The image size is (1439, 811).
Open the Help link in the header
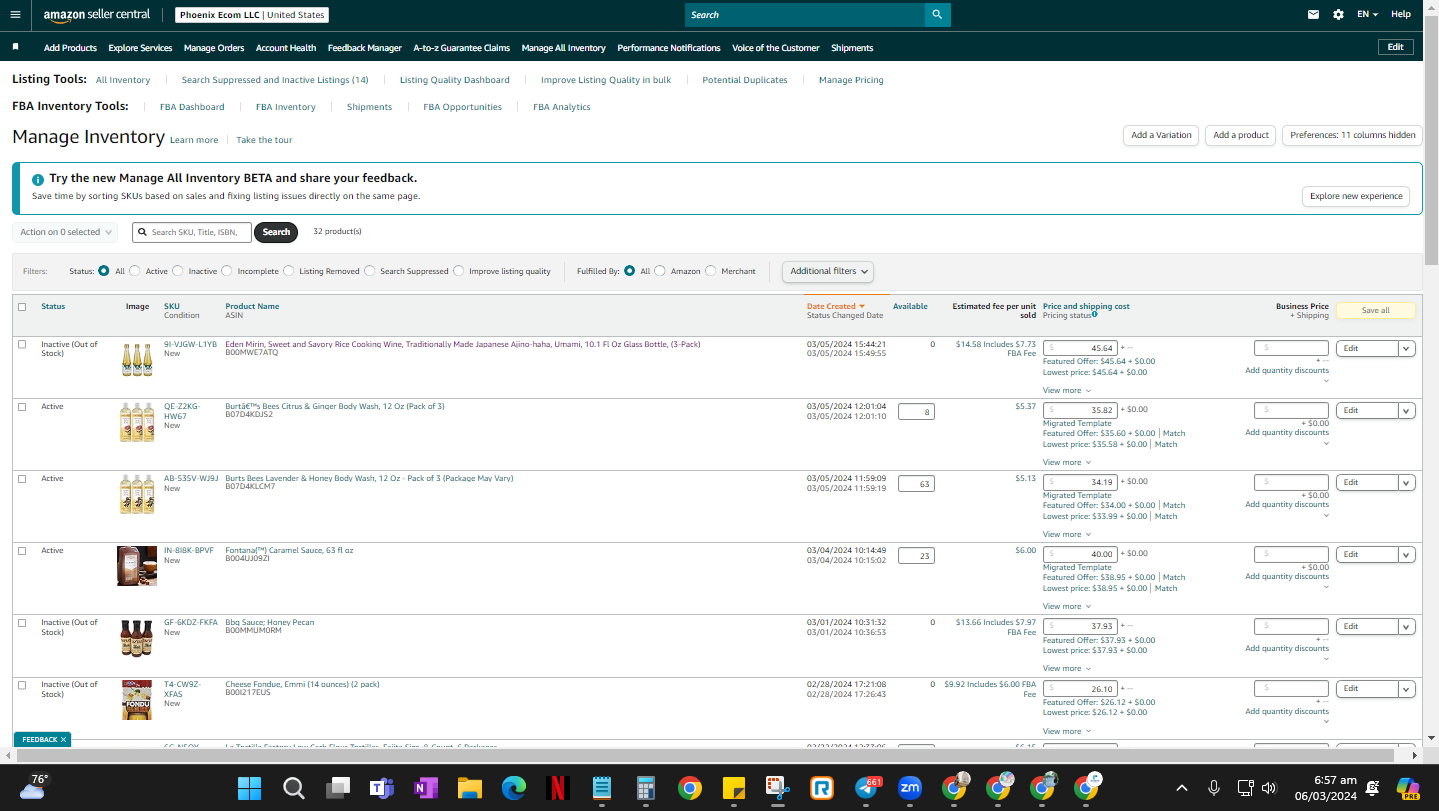pos(1401,14)
